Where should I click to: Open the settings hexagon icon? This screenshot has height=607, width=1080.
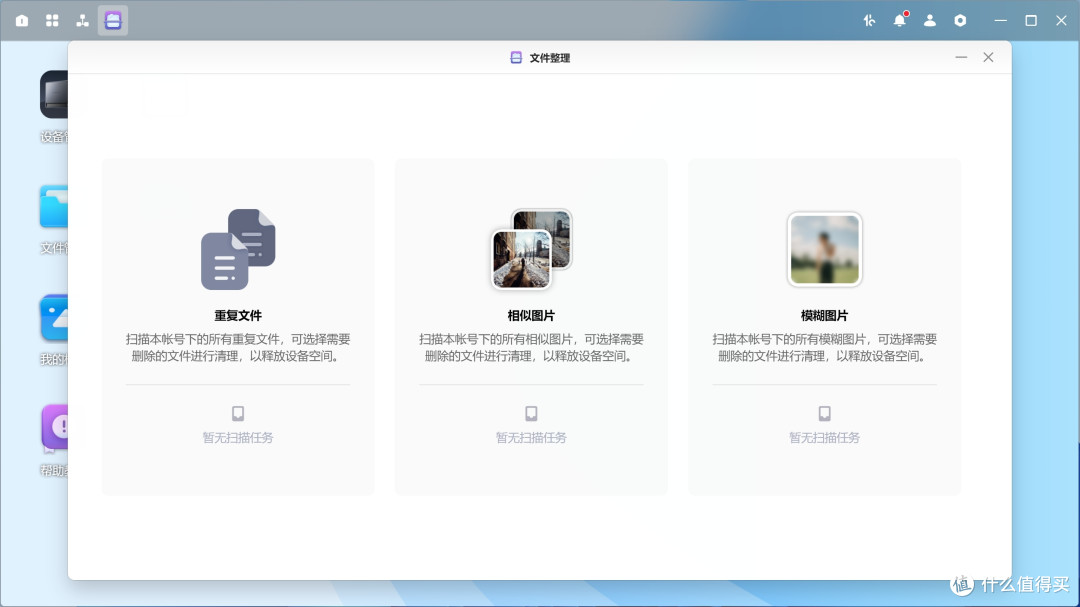[960, 21]
